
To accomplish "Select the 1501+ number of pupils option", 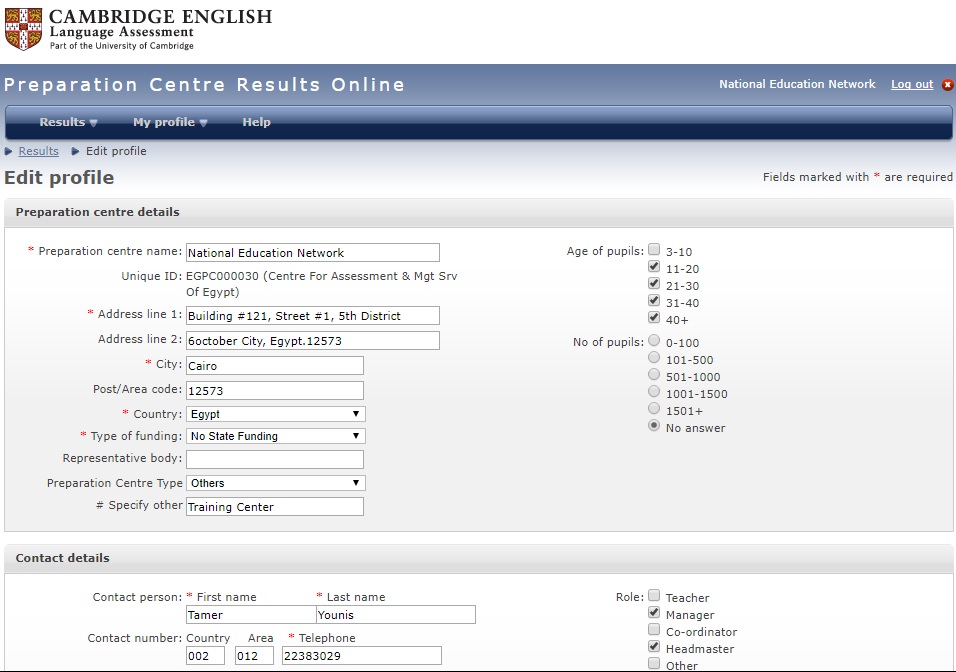I will [654, 409].
